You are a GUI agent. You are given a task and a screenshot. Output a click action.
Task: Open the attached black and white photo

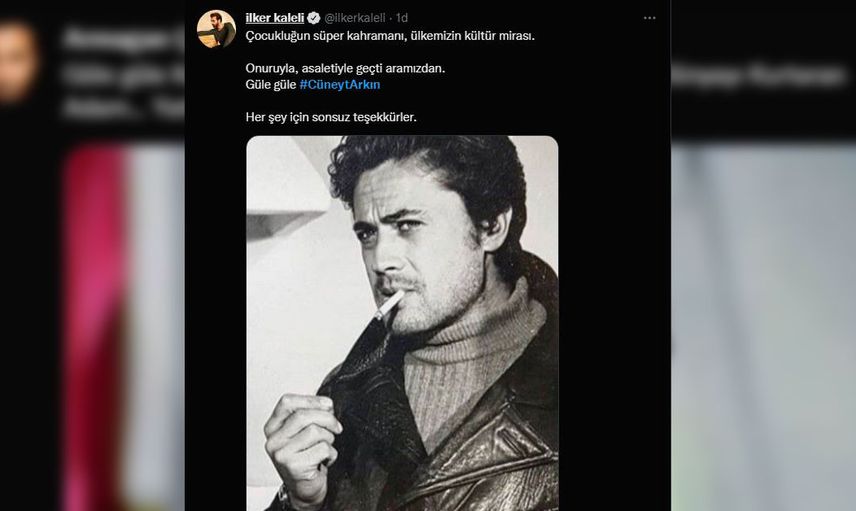[x=402, y=323]
